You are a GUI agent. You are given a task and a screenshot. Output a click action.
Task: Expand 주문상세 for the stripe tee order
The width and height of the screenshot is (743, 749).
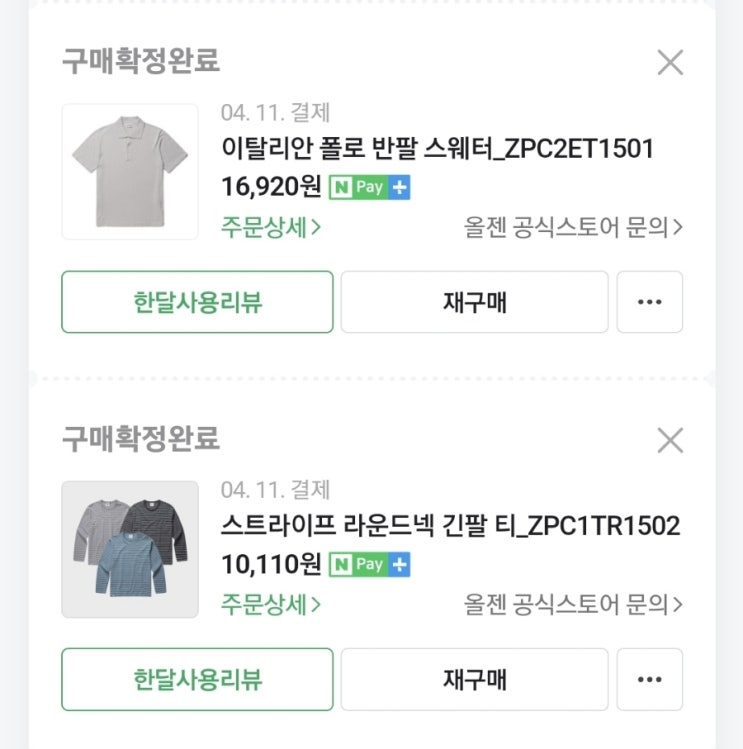coord(271,604)
